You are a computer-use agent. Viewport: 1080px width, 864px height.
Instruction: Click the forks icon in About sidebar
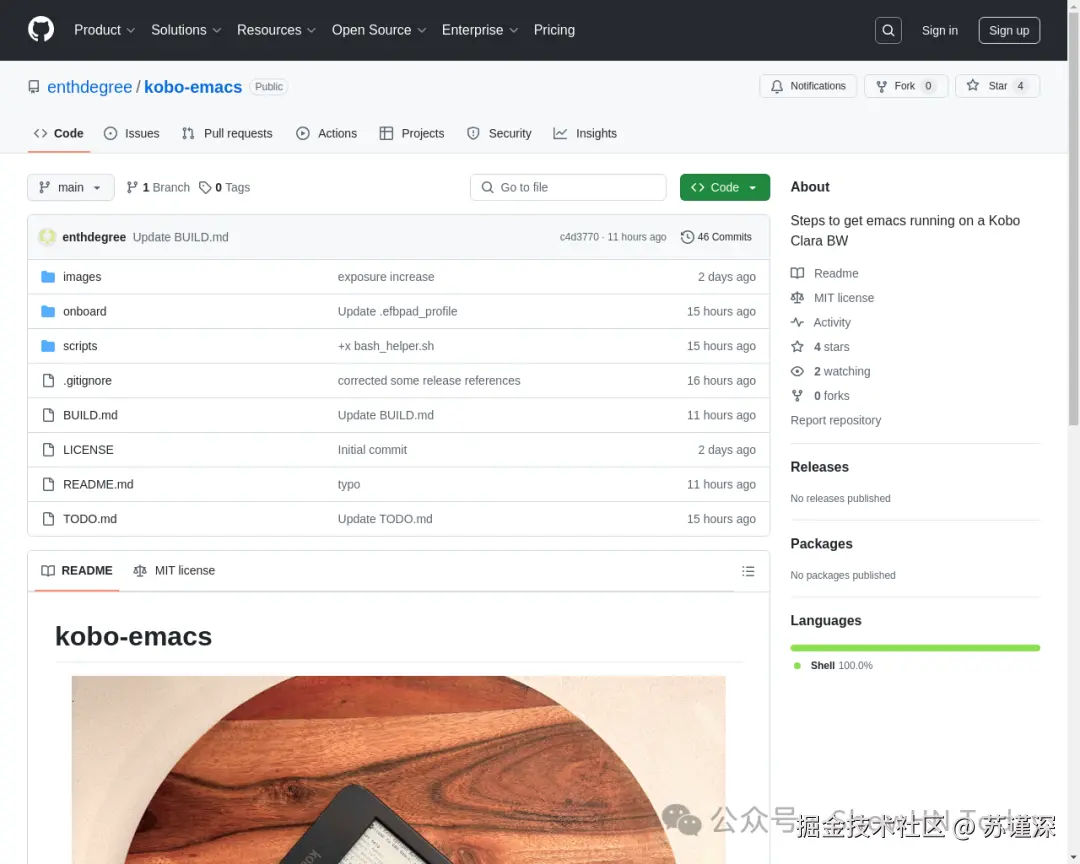tap(797, 395)
